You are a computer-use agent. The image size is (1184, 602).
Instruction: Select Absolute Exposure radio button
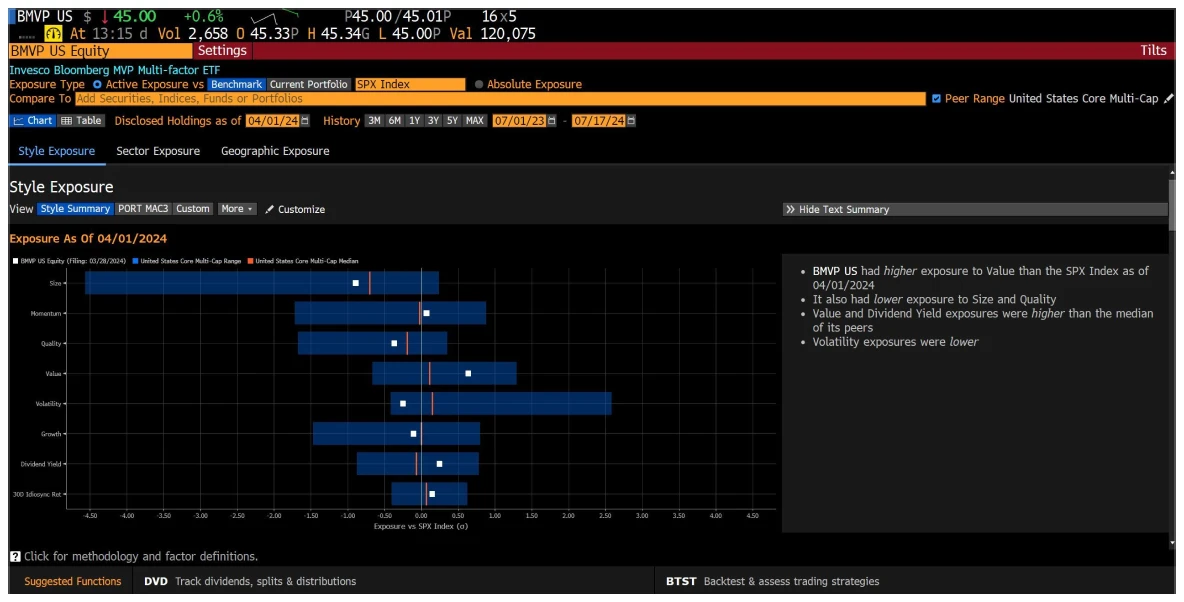click(x=479, y=85)
